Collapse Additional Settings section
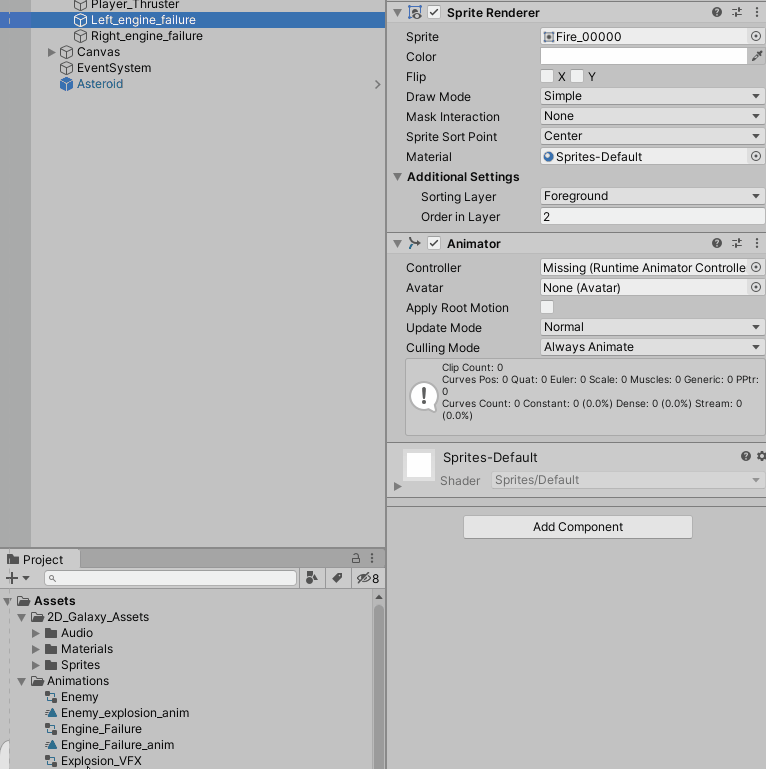The height and width of the screenshot is (769, 766). (397, 177)
